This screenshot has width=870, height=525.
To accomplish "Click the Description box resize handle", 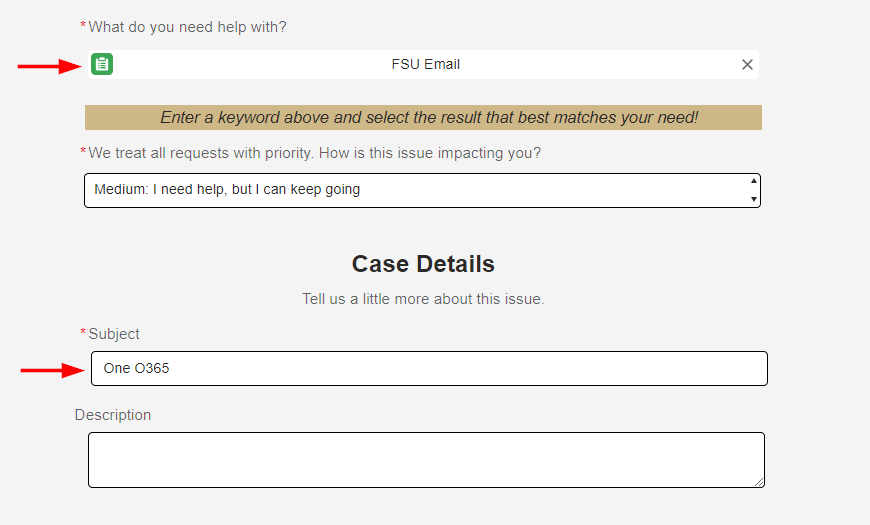I will [759, 482].
